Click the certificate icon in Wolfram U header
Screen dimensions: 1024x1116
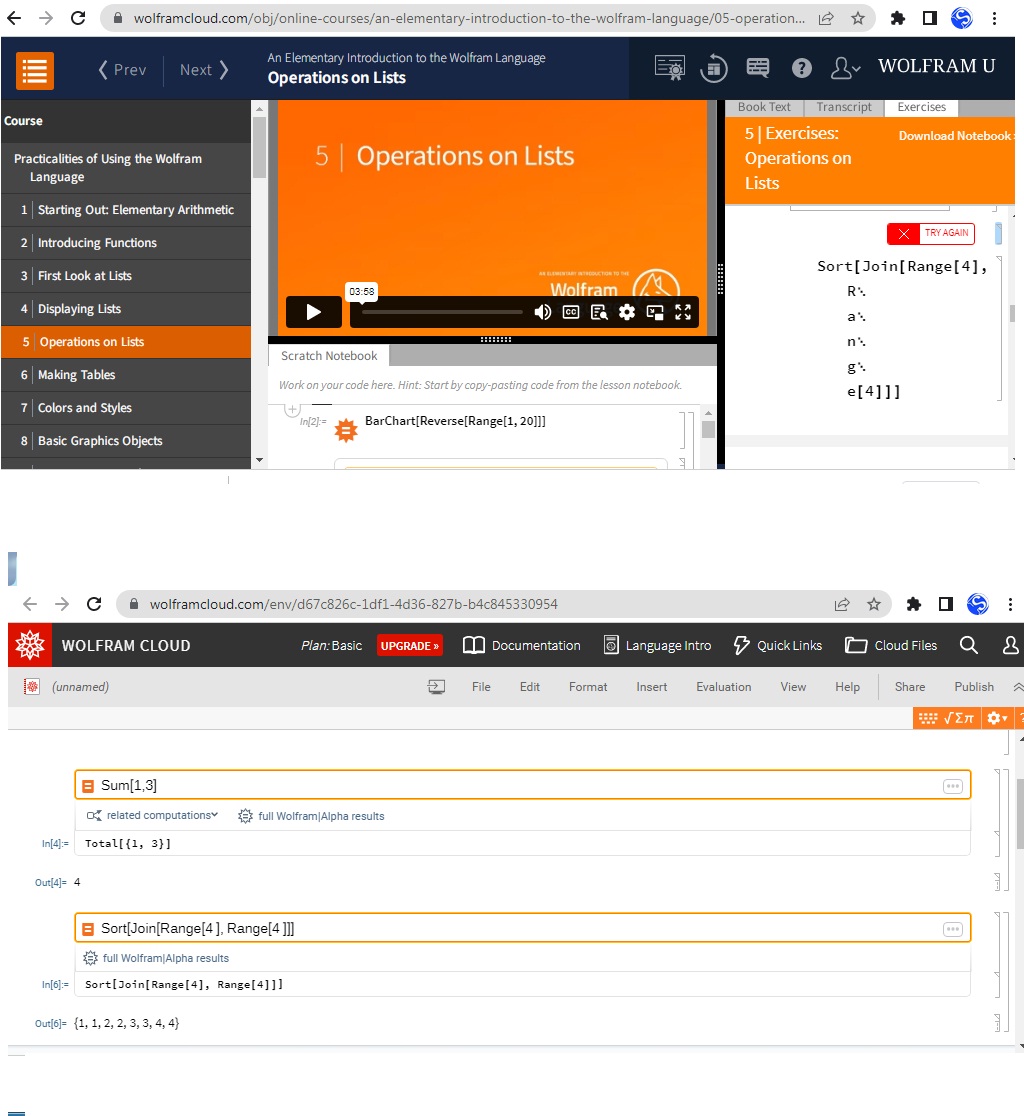(670, 68)
